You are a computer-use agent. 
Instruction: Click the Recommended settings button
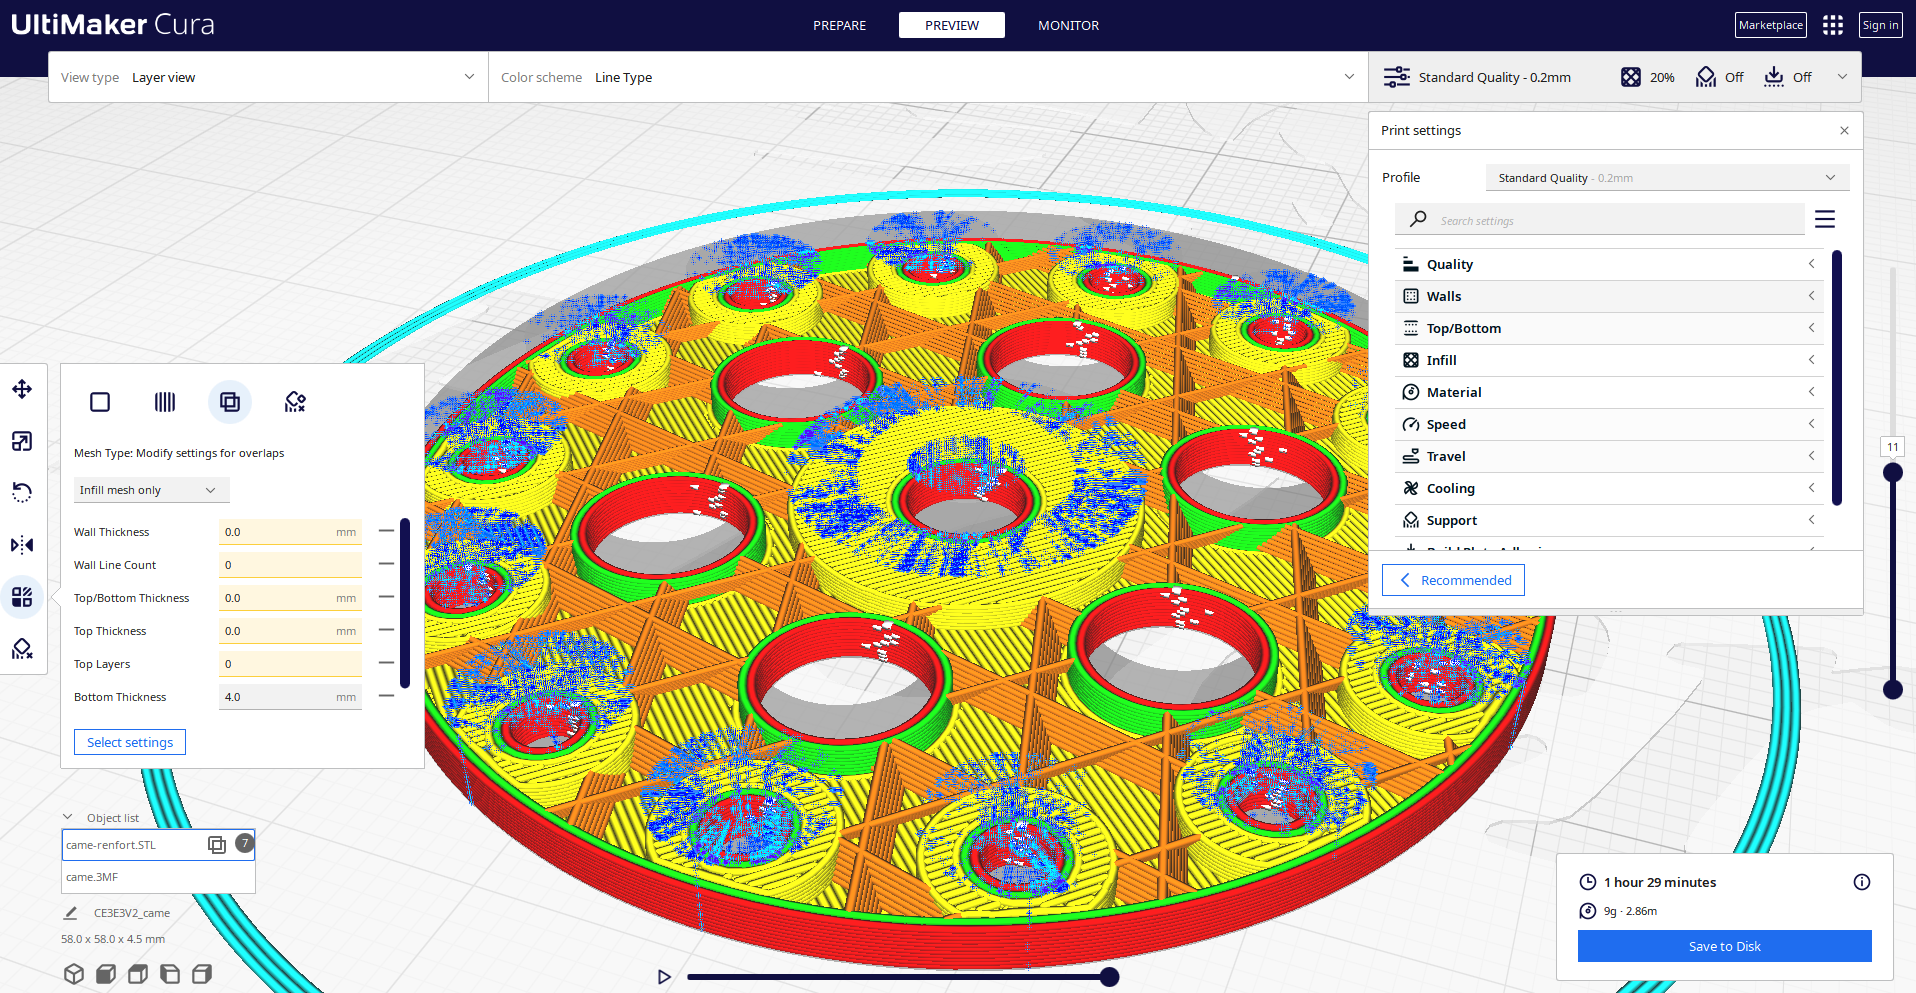[1453, 580]
